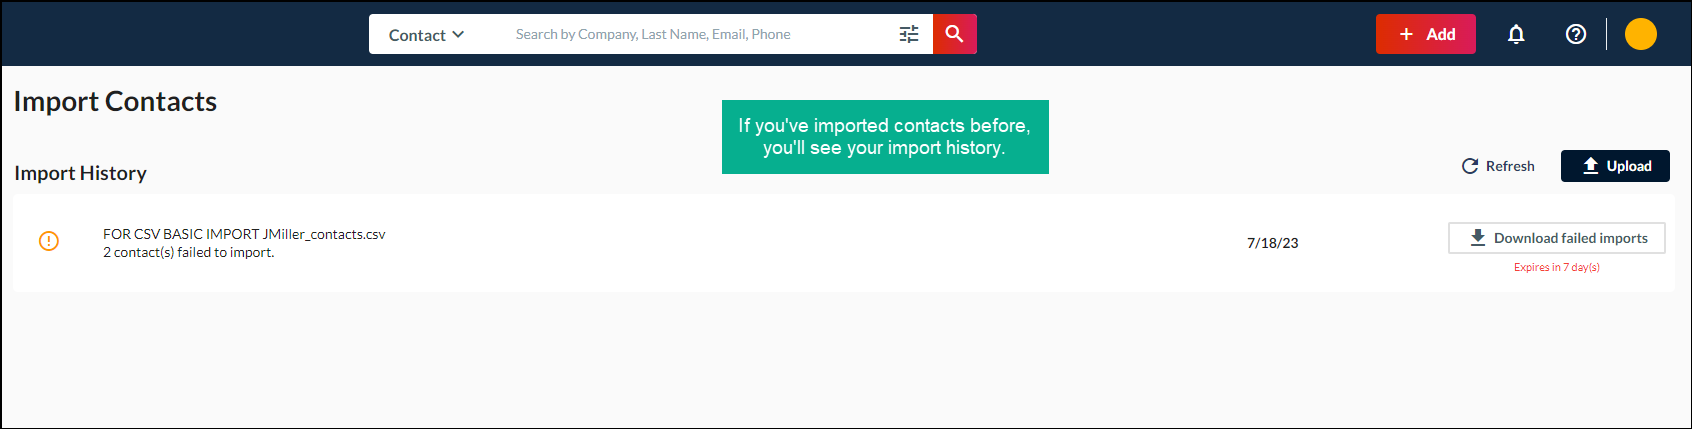Click the "Expires in 7 day(s)" notice
Screen dimensions: 1692x429
click(1556, 267)
